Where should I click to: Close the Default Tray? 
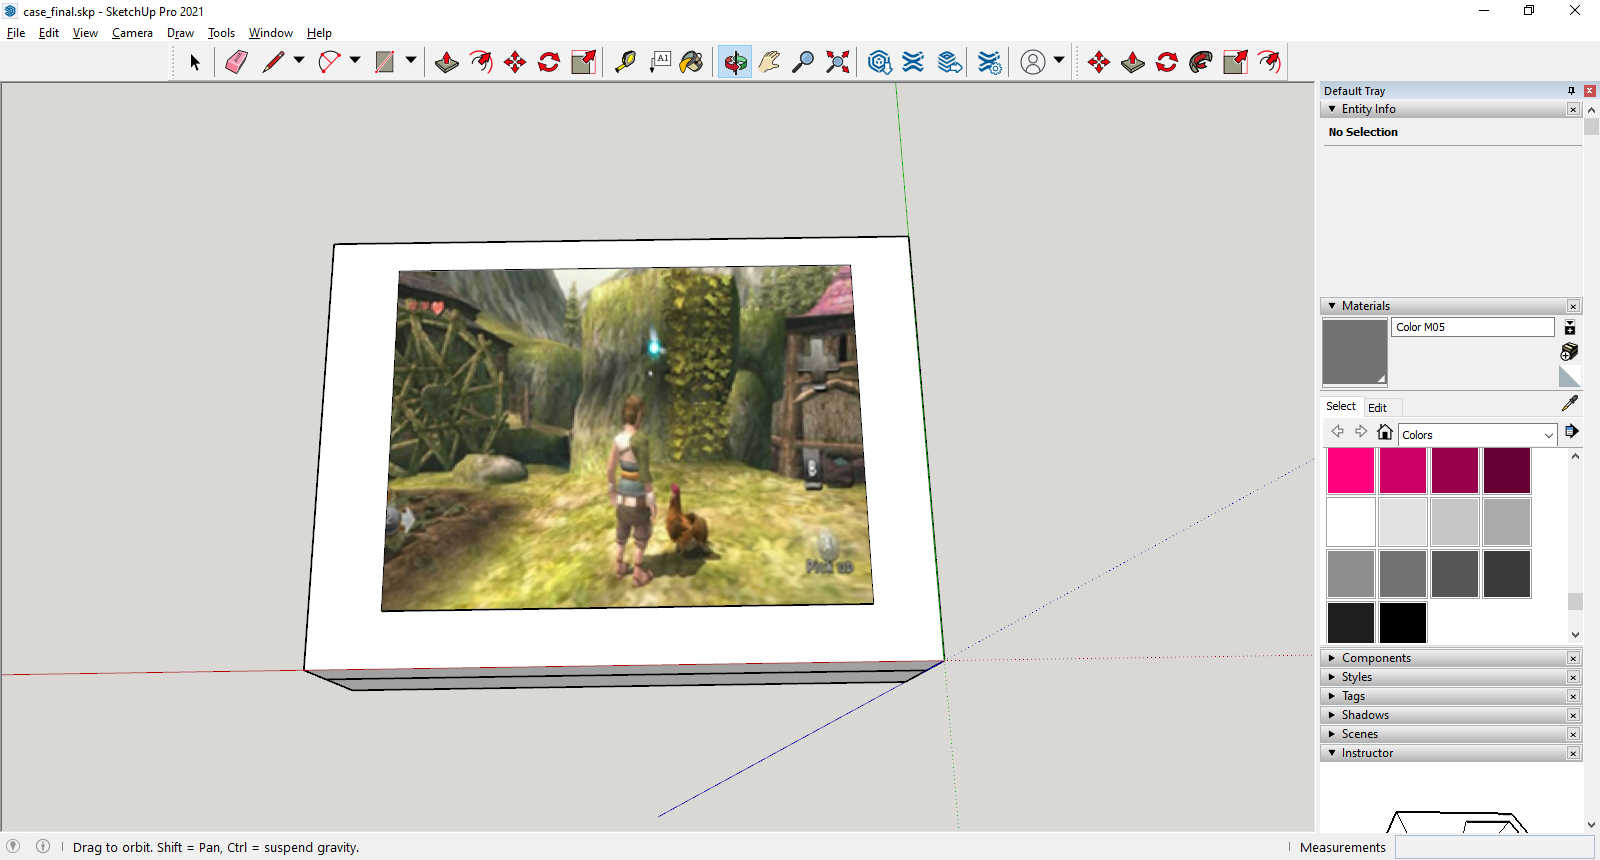point(1589,91)
